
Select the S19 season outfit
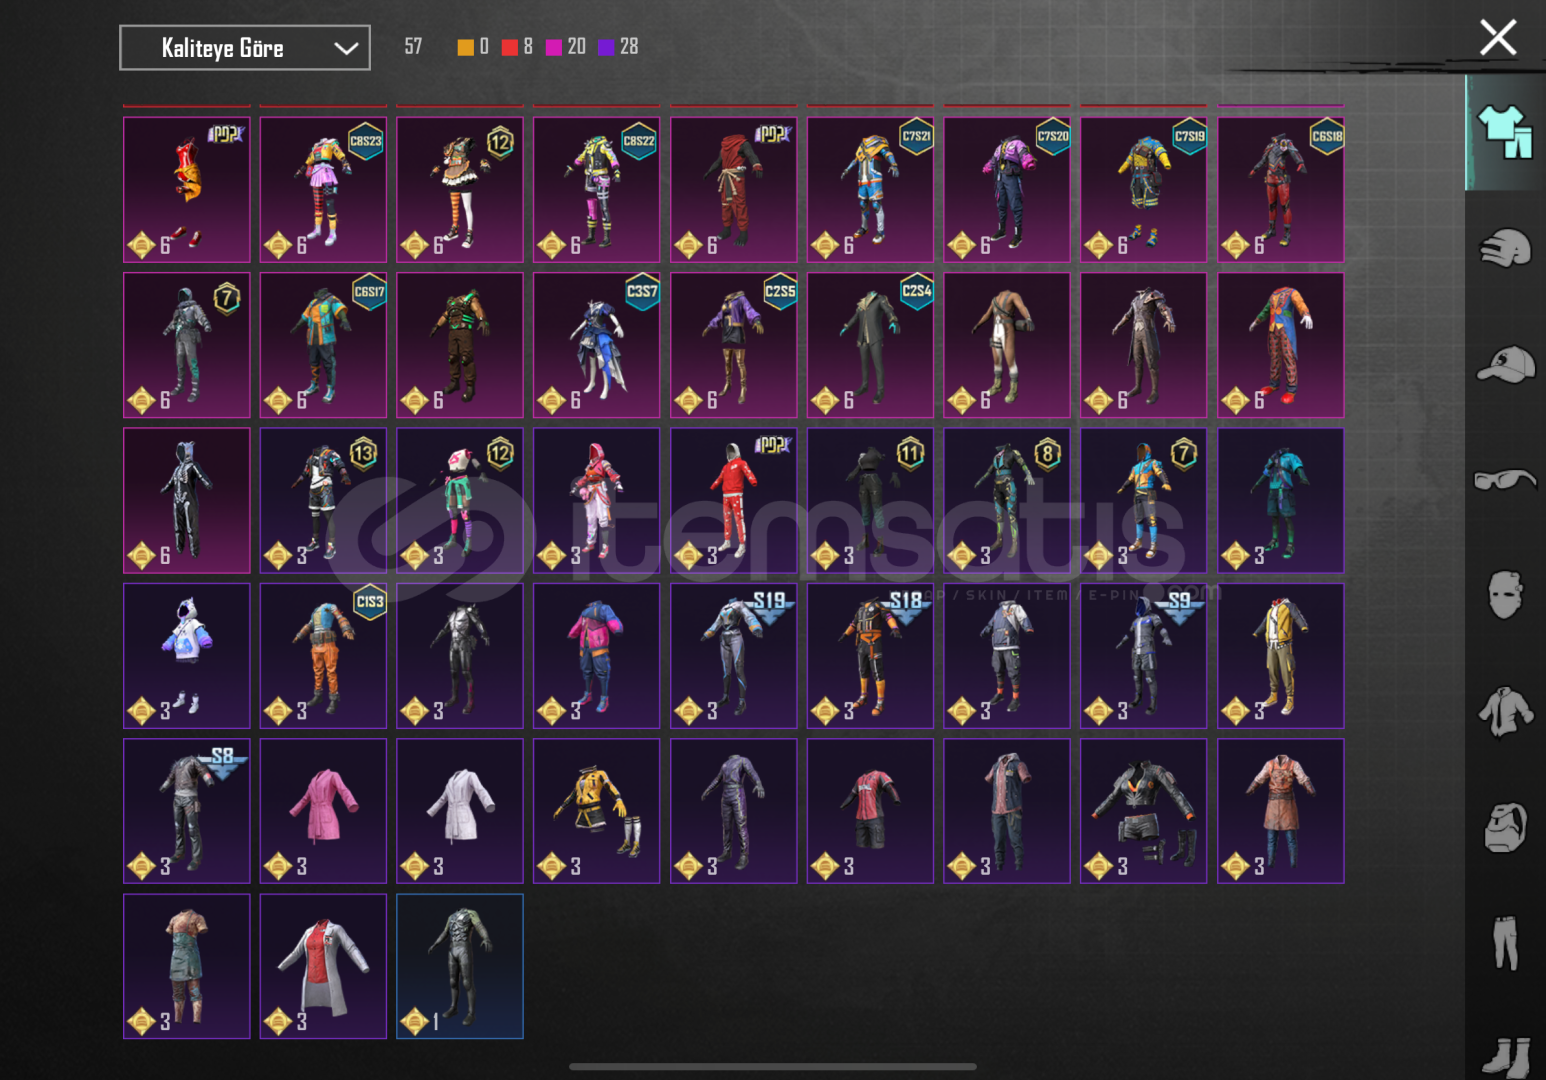click(733, 656)
